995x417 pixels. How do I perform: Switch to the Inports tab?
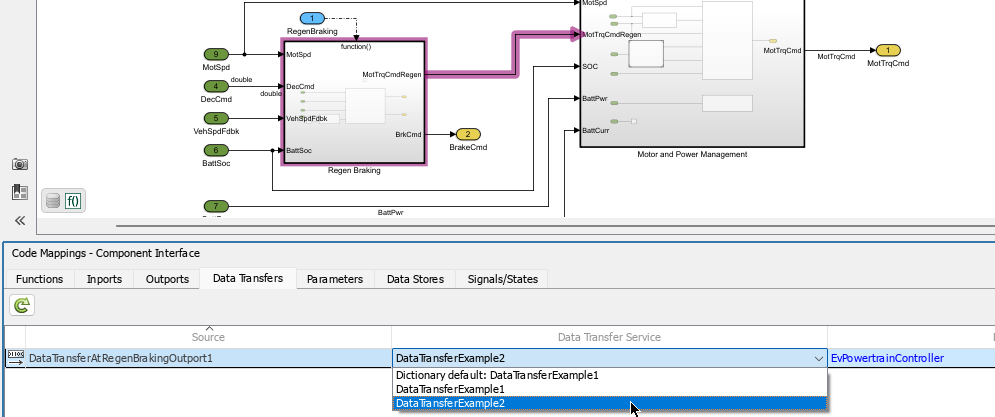pos(105,279)
